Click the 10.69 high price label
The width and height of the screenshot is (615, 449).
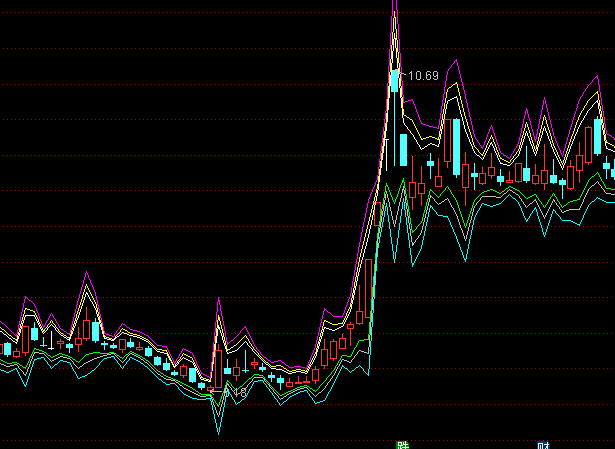[x=423, y=76]
